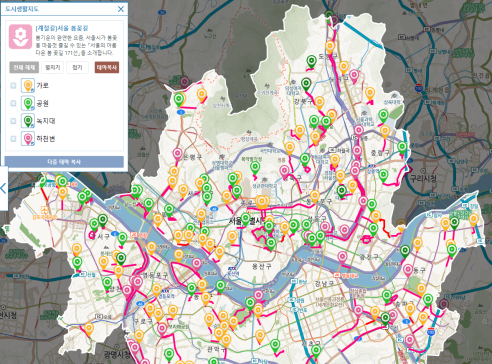The height and width of the screenshot is (364, 492).
Task: Click the 펼치기 expand button
Action: click(x=52, y=68)
